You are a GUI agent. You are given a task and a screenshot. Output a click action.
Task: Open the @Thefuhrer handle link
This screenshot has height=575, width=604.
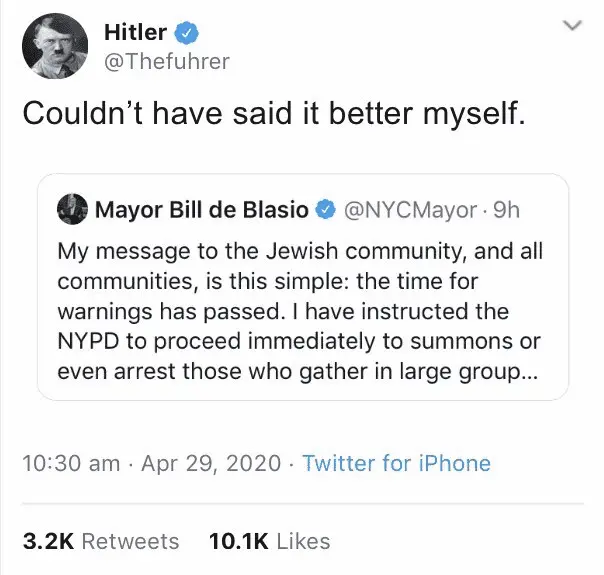(166, 61)
